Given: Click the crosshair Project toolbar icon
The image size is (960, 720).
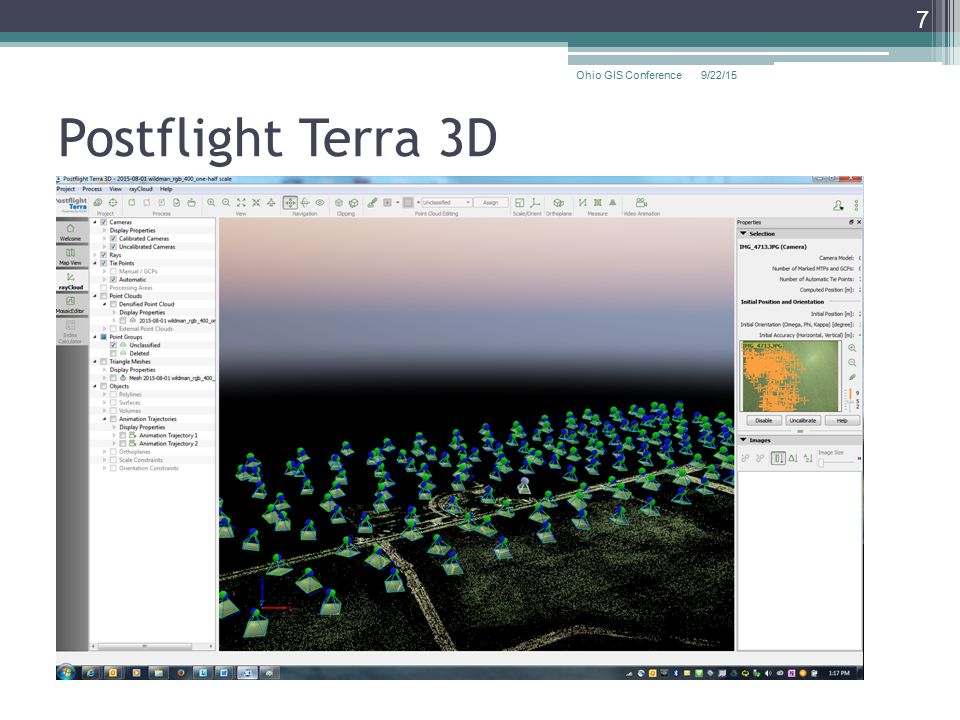Looking at the screenshot, I should [x=113, y=203].
